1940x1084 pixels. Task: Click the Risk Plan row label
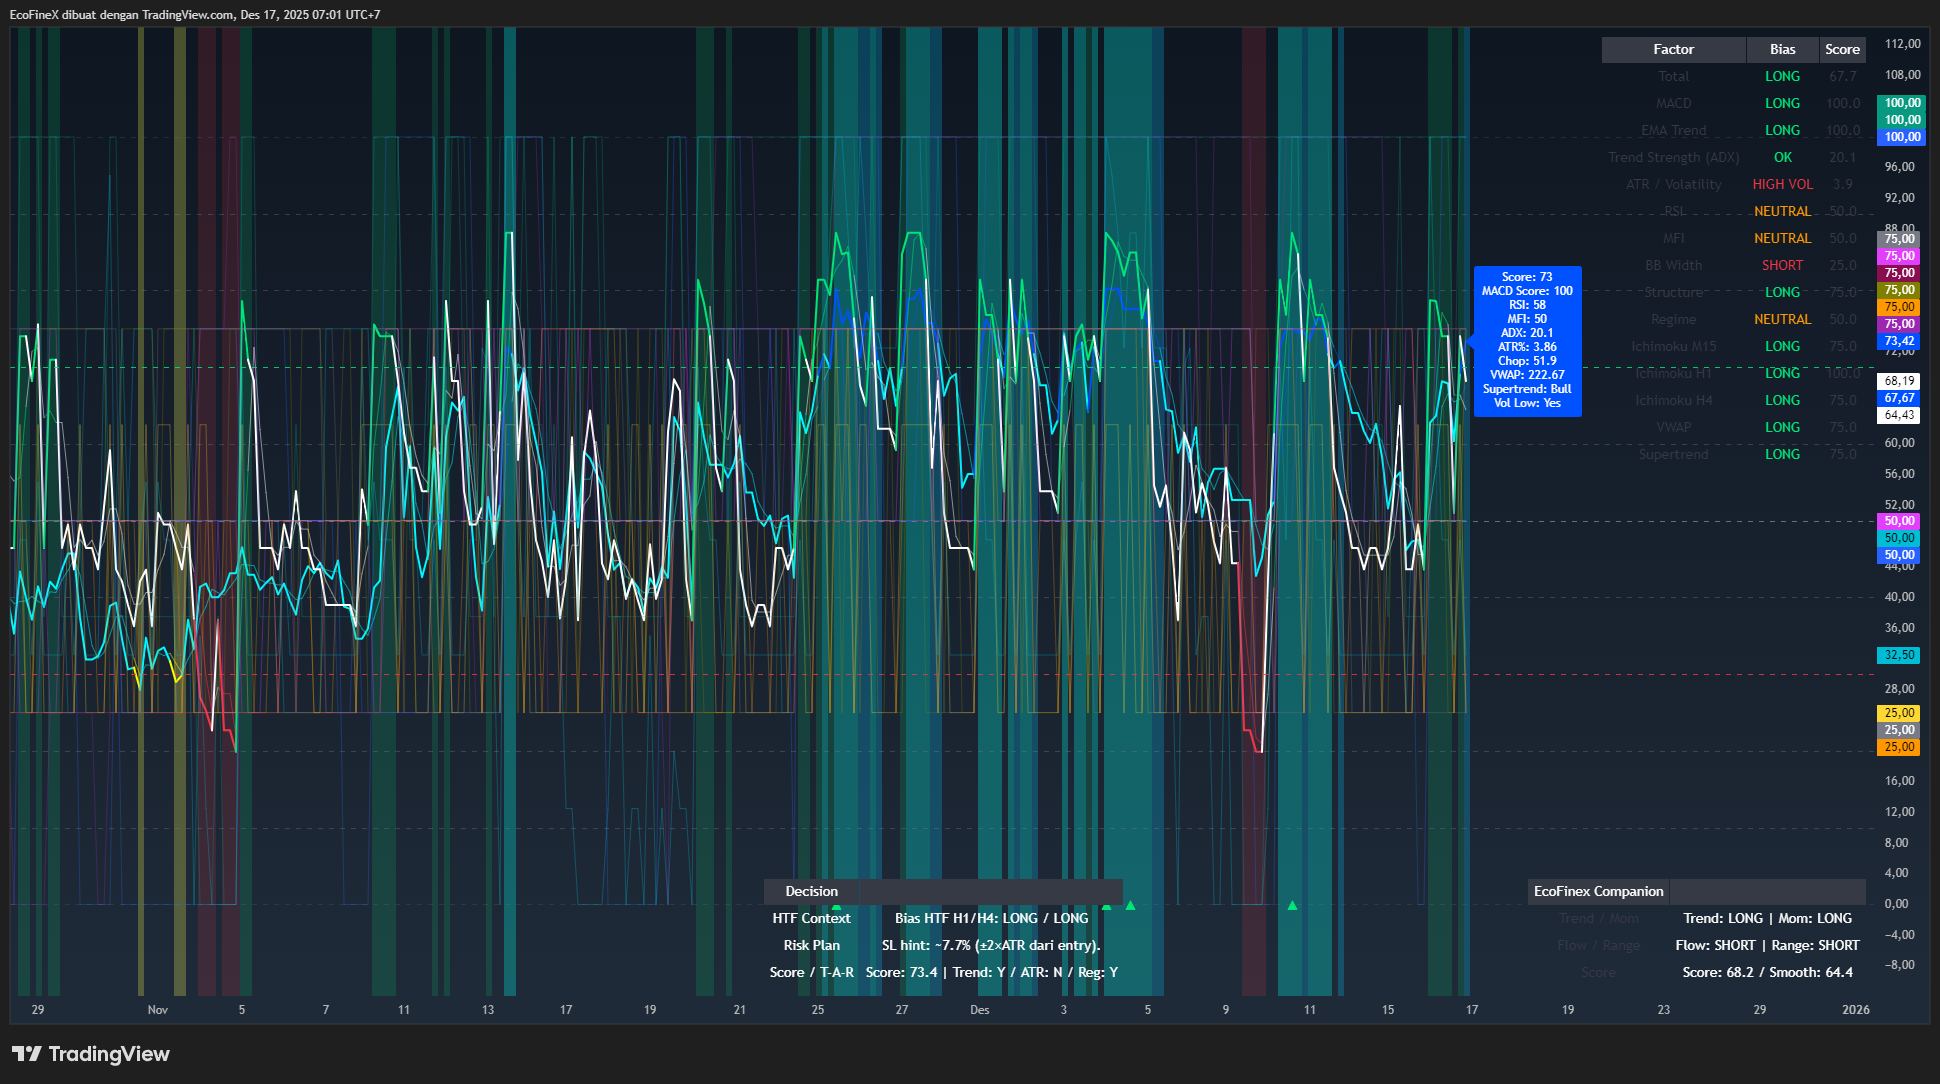[x=811, y=945]
